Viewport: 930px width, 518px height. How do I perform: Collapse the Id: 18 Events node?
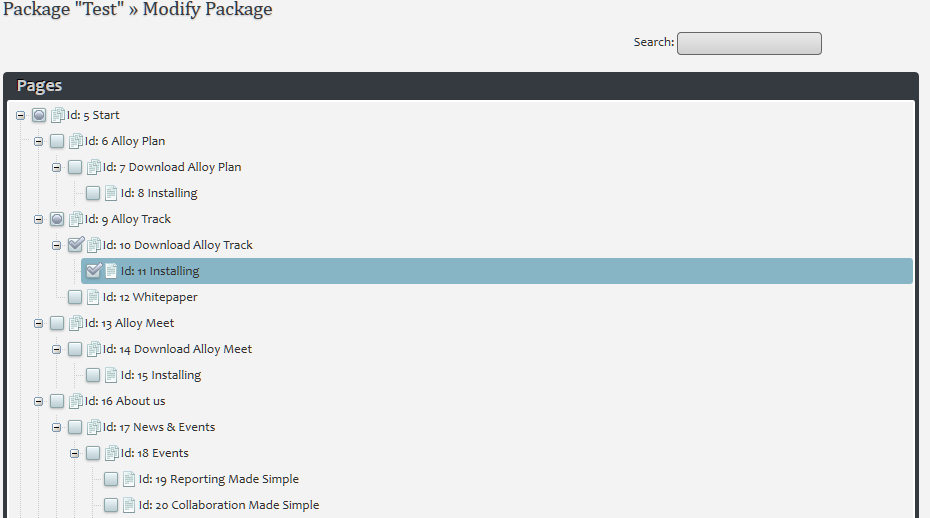[75, 453]
